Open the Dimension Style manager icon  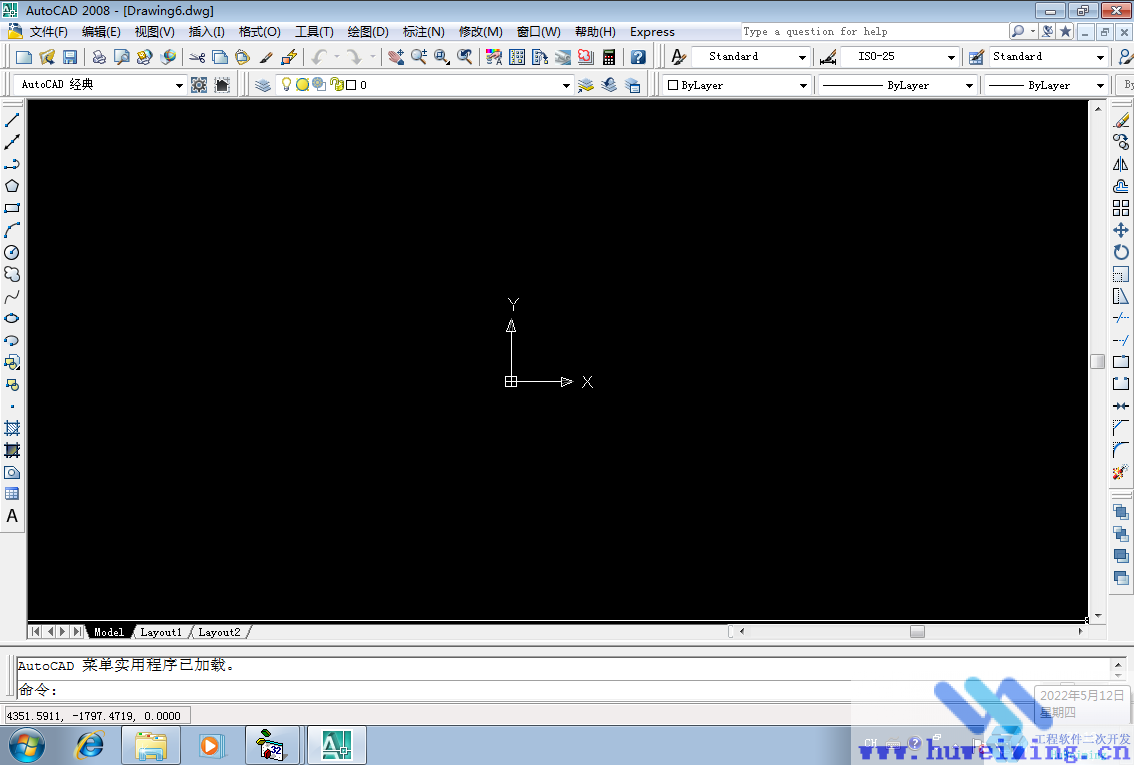point(828,57)
